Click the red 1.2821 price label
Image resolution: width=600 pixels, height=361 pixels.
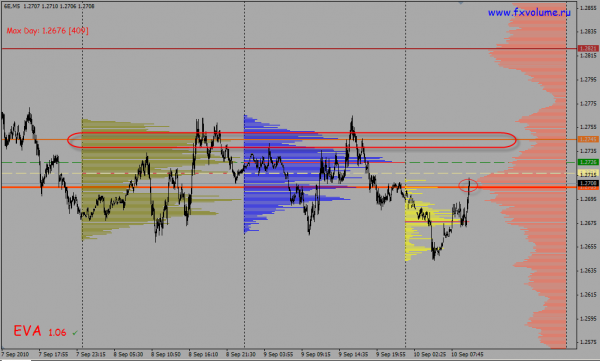[588, 49]
